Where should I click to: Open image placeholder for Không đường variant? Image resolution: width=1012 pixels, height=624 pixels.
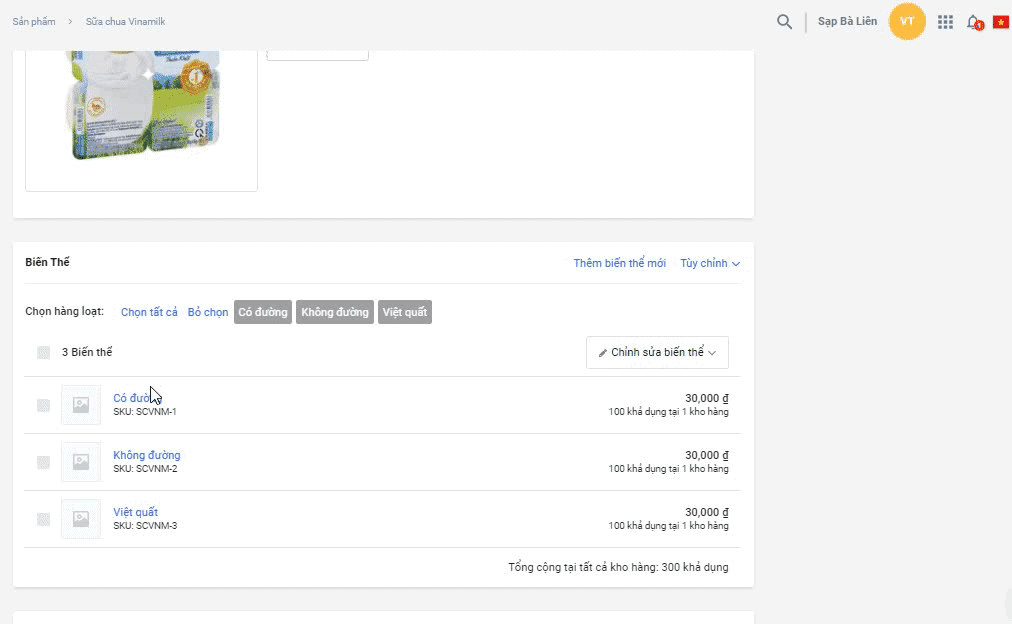81,462
